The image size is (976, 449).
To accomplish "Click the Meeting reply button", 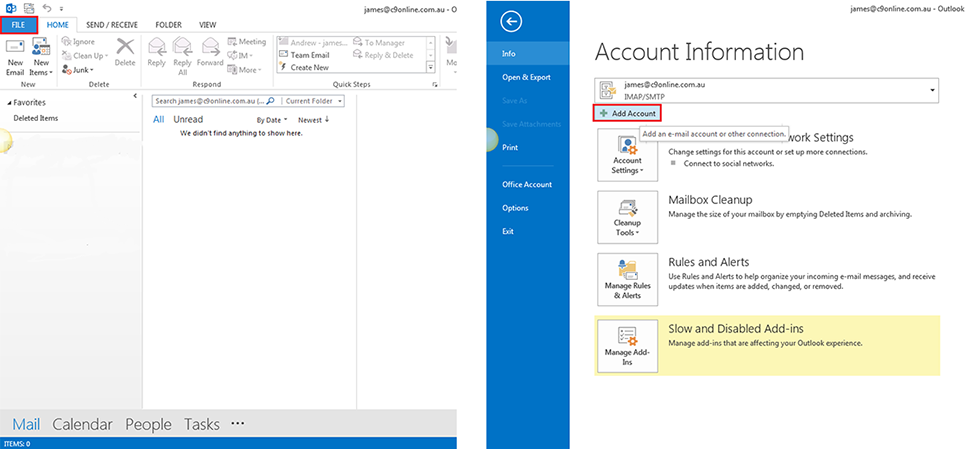I will tap(246, 42).
